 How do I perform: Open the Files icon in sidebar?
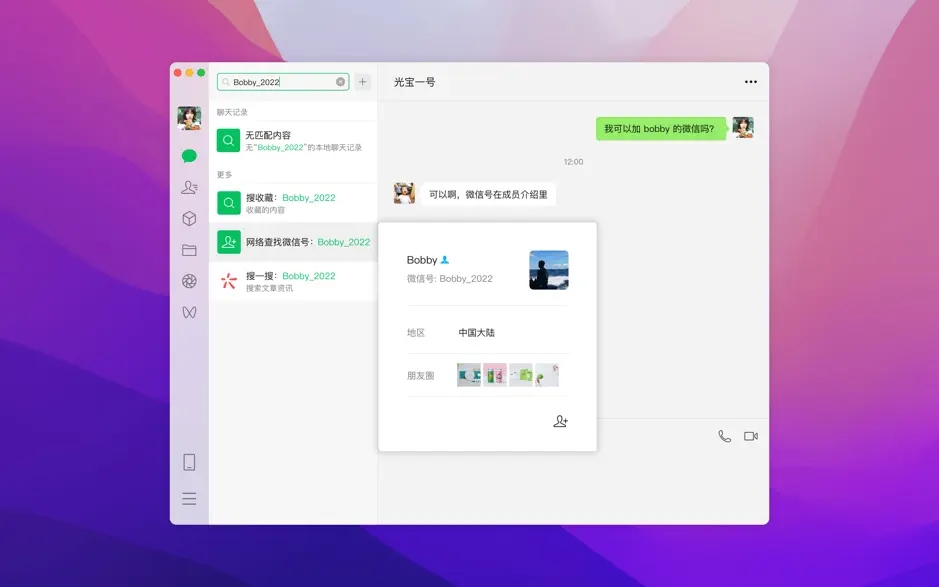189,249
